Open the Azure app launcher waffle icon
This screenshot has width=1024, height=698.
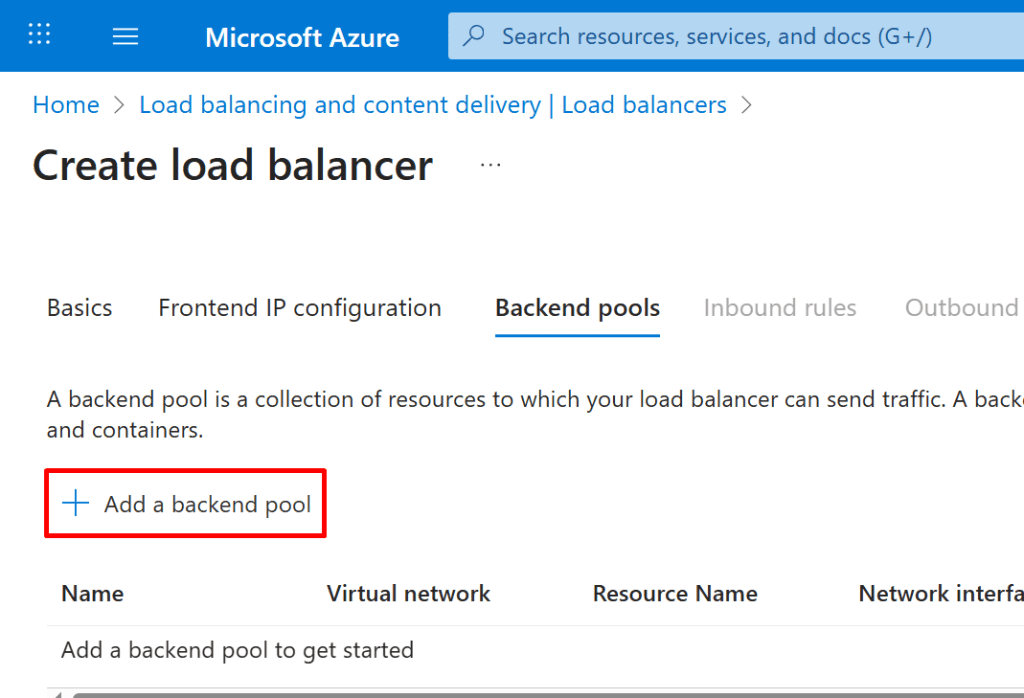39,36
